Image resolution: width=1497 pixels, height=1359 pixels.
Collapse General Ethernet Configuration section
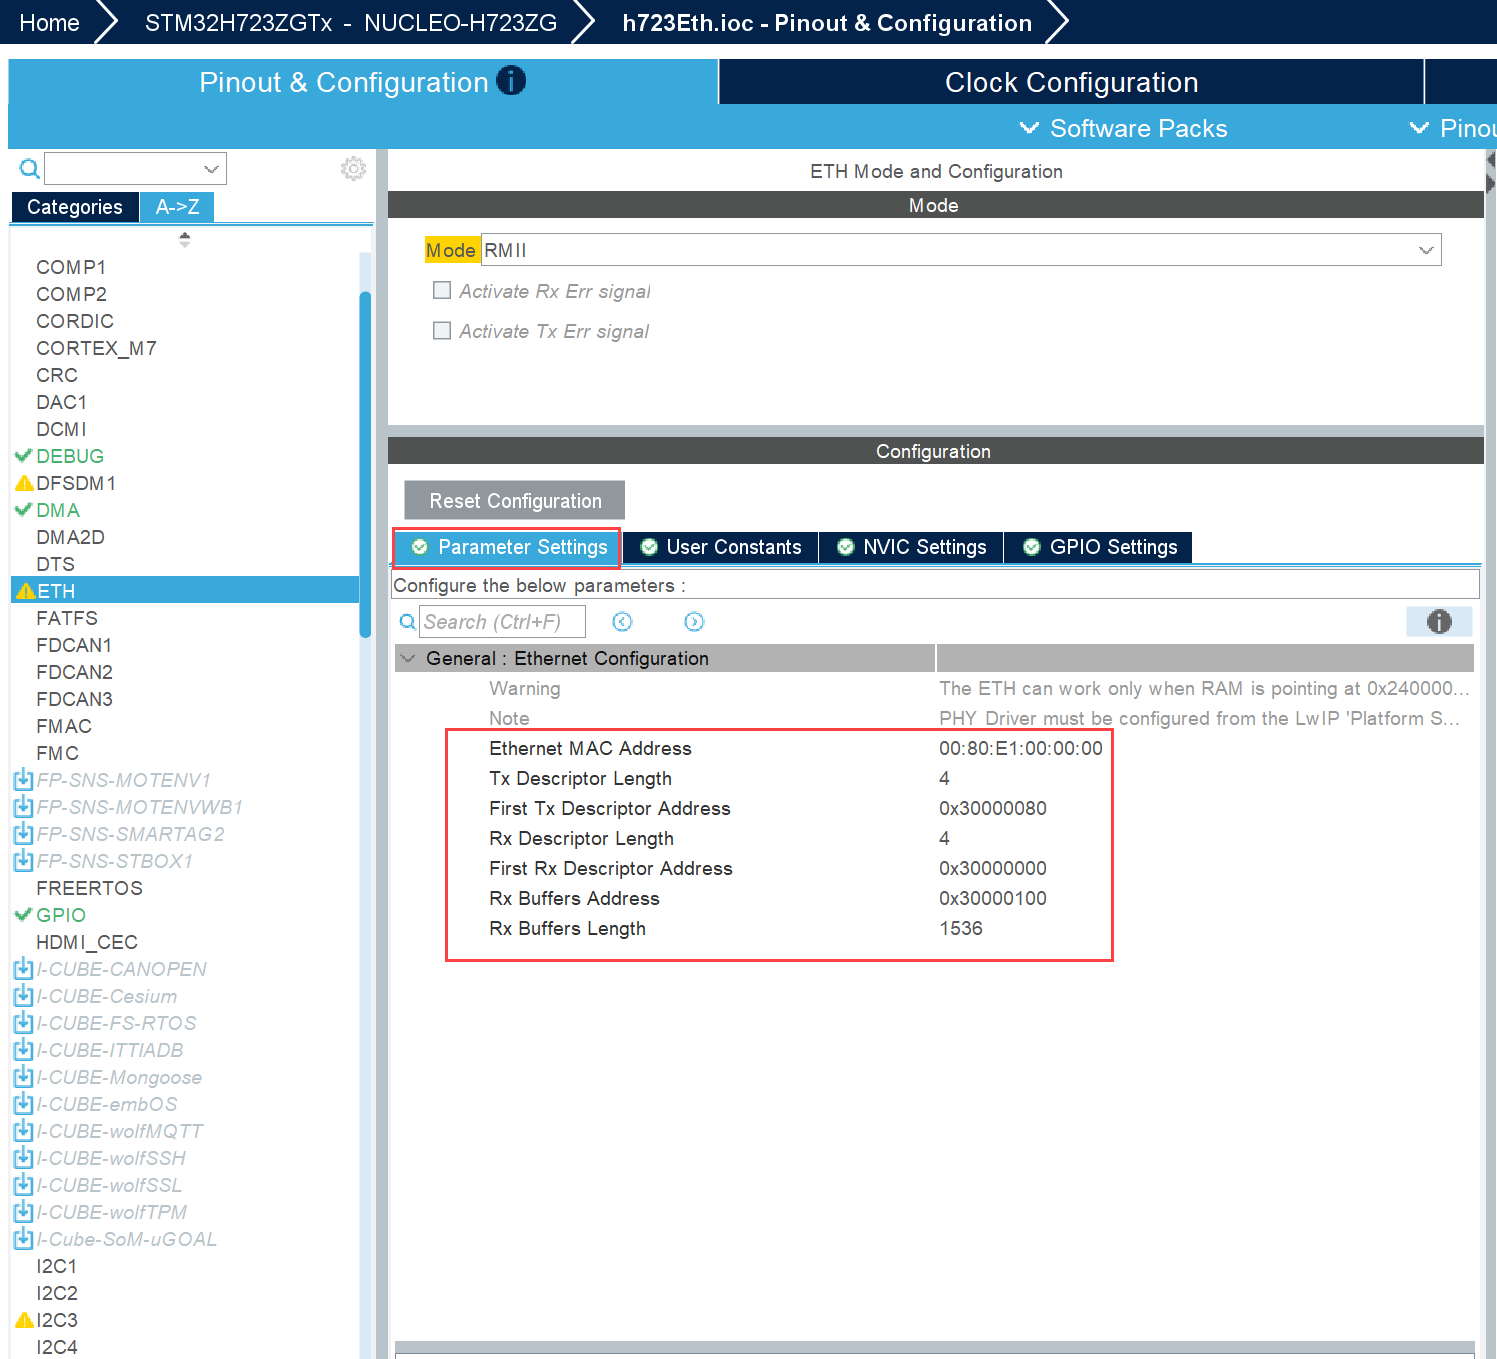tap(408, 658)
